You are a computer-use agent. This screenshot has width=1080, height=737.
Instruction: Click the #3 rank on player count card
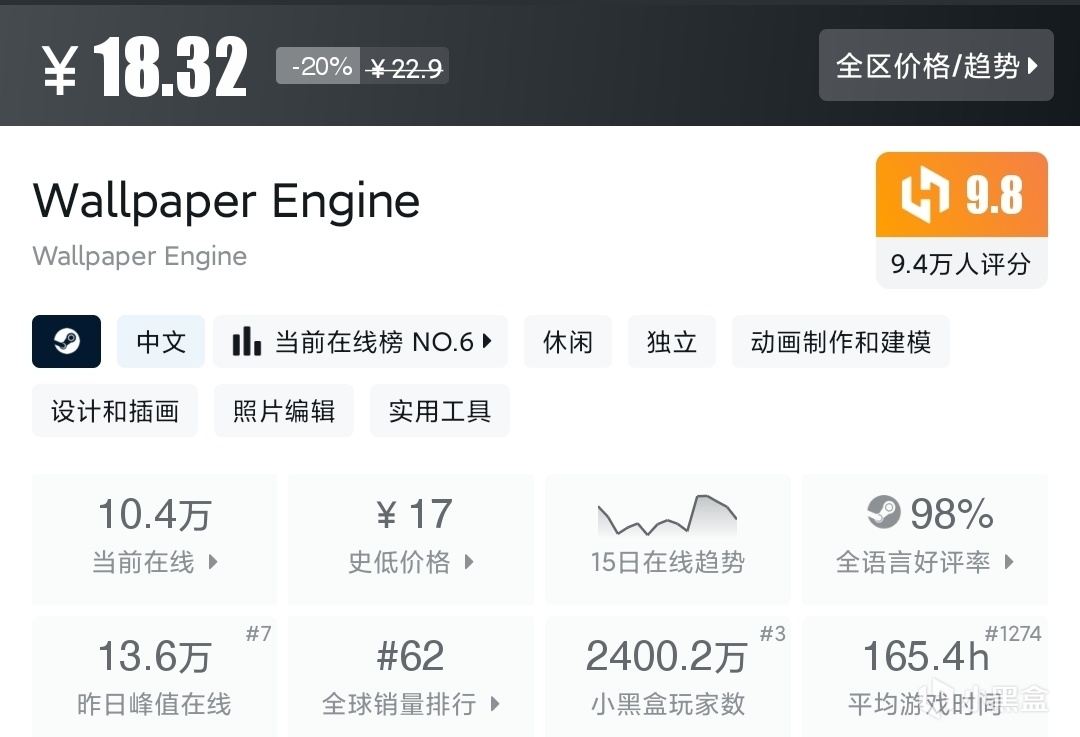773,633
